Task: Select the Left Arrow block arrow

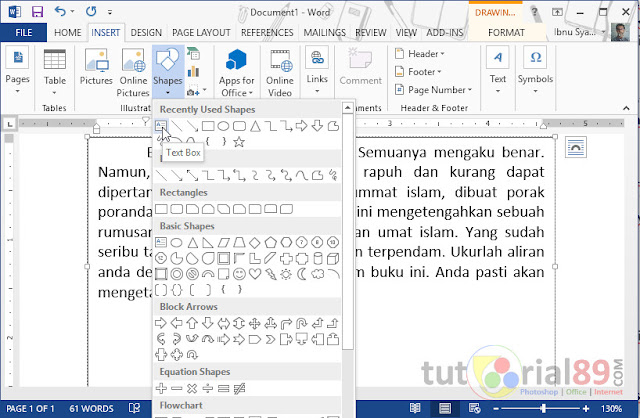Action: click(x=176, y=323)
